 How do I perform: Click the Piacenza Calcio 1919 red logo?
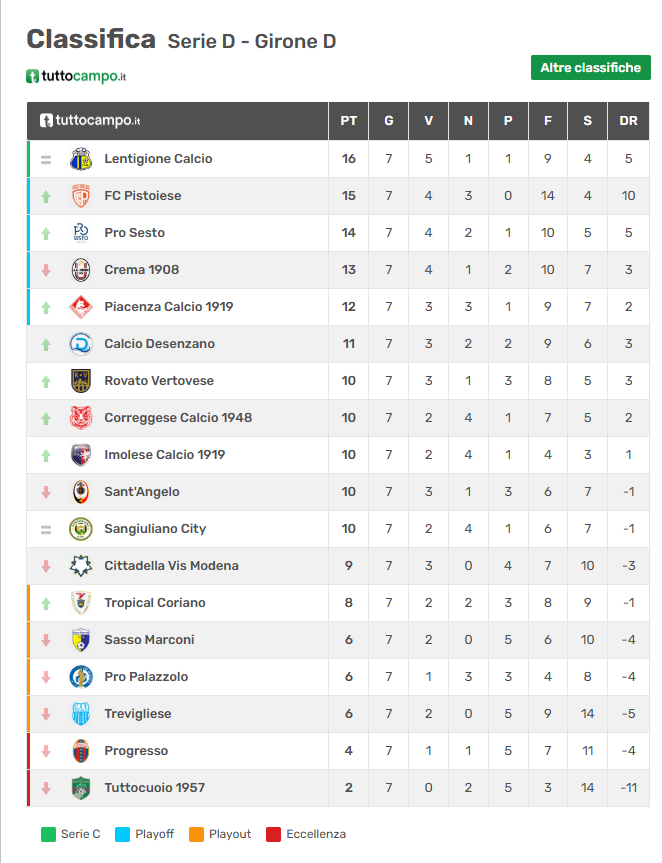[x=81, y=307]
